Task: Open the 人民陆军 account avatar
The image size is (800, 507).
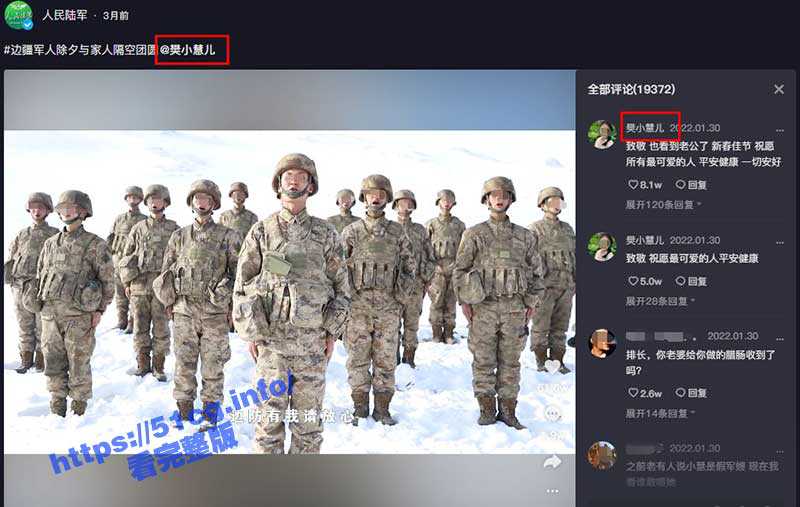Action: [x=19, y=15]
